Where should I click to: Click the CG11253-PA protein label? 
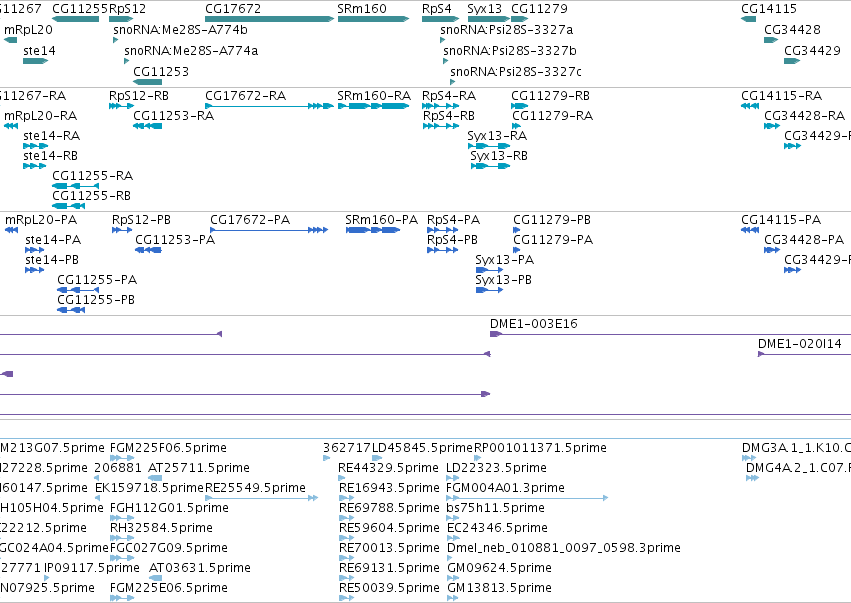175,240
